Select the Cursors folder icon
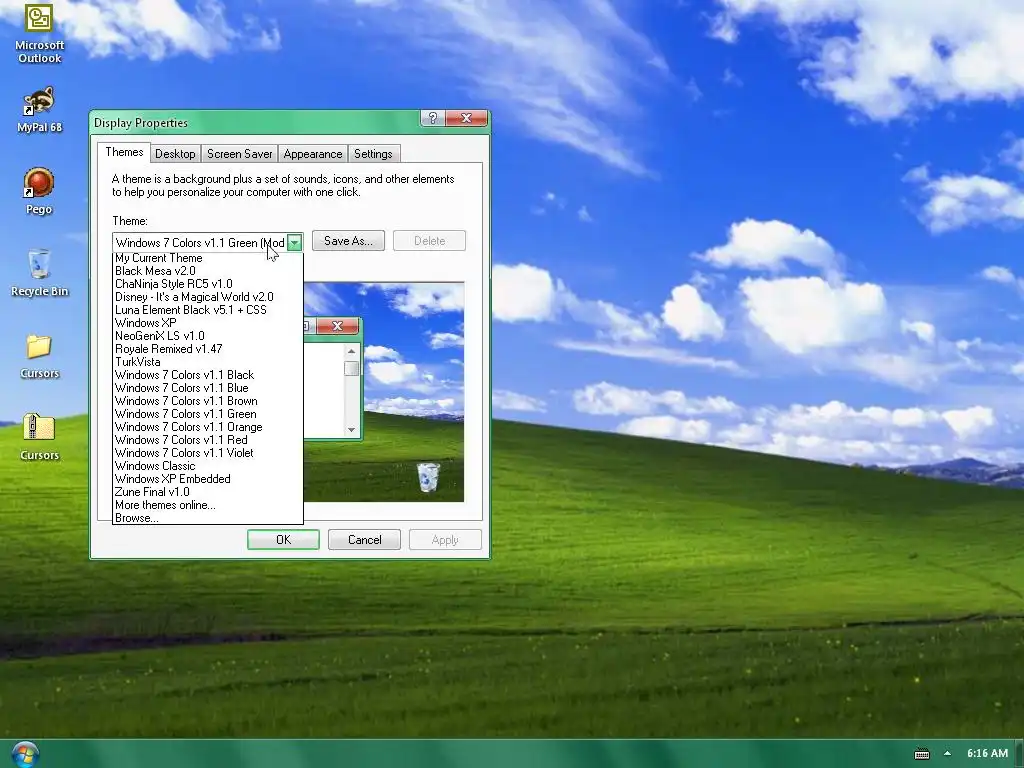This screenshot has width=1024, height=768. click(x=39, y=356)
